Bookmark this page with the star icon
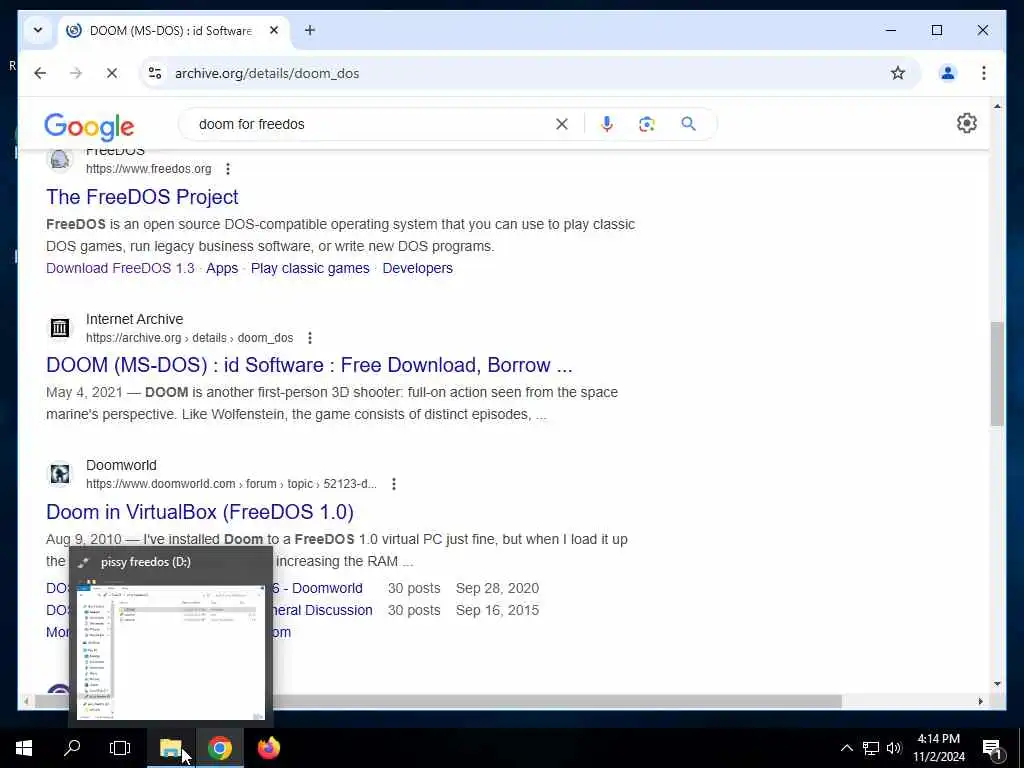The height and width of the screenshot is (768, 1024). tap(898, 73)
